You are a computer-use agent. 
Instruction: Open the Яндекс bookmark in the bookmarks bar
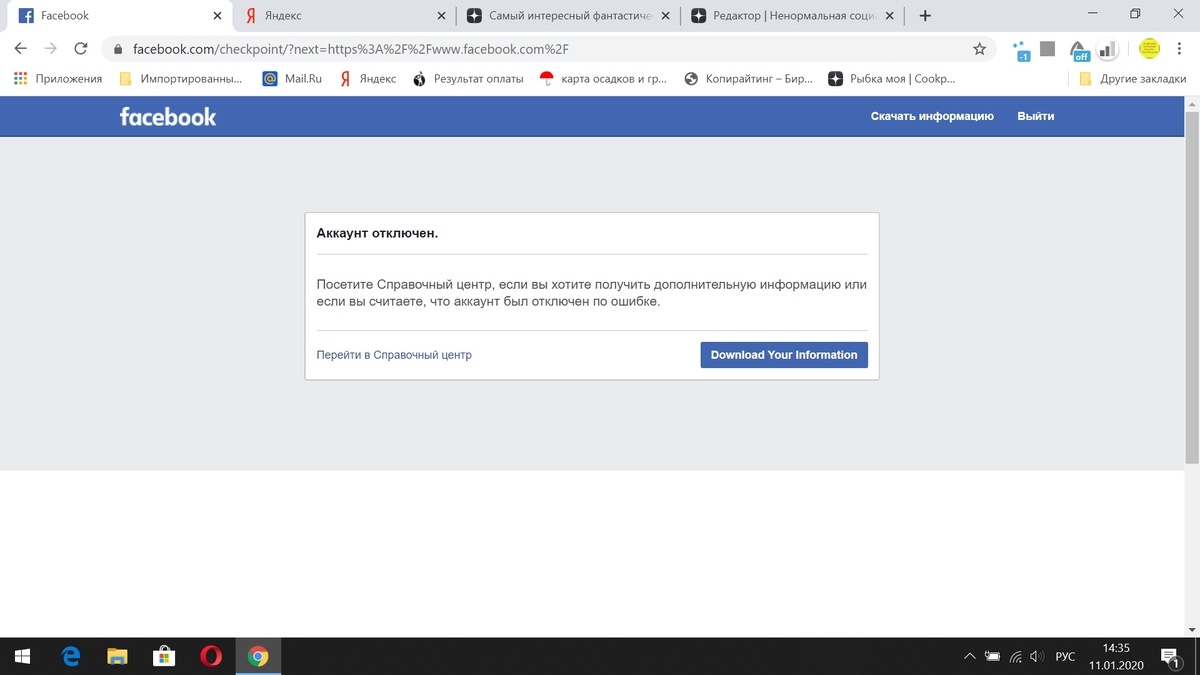tap(368, 78)
